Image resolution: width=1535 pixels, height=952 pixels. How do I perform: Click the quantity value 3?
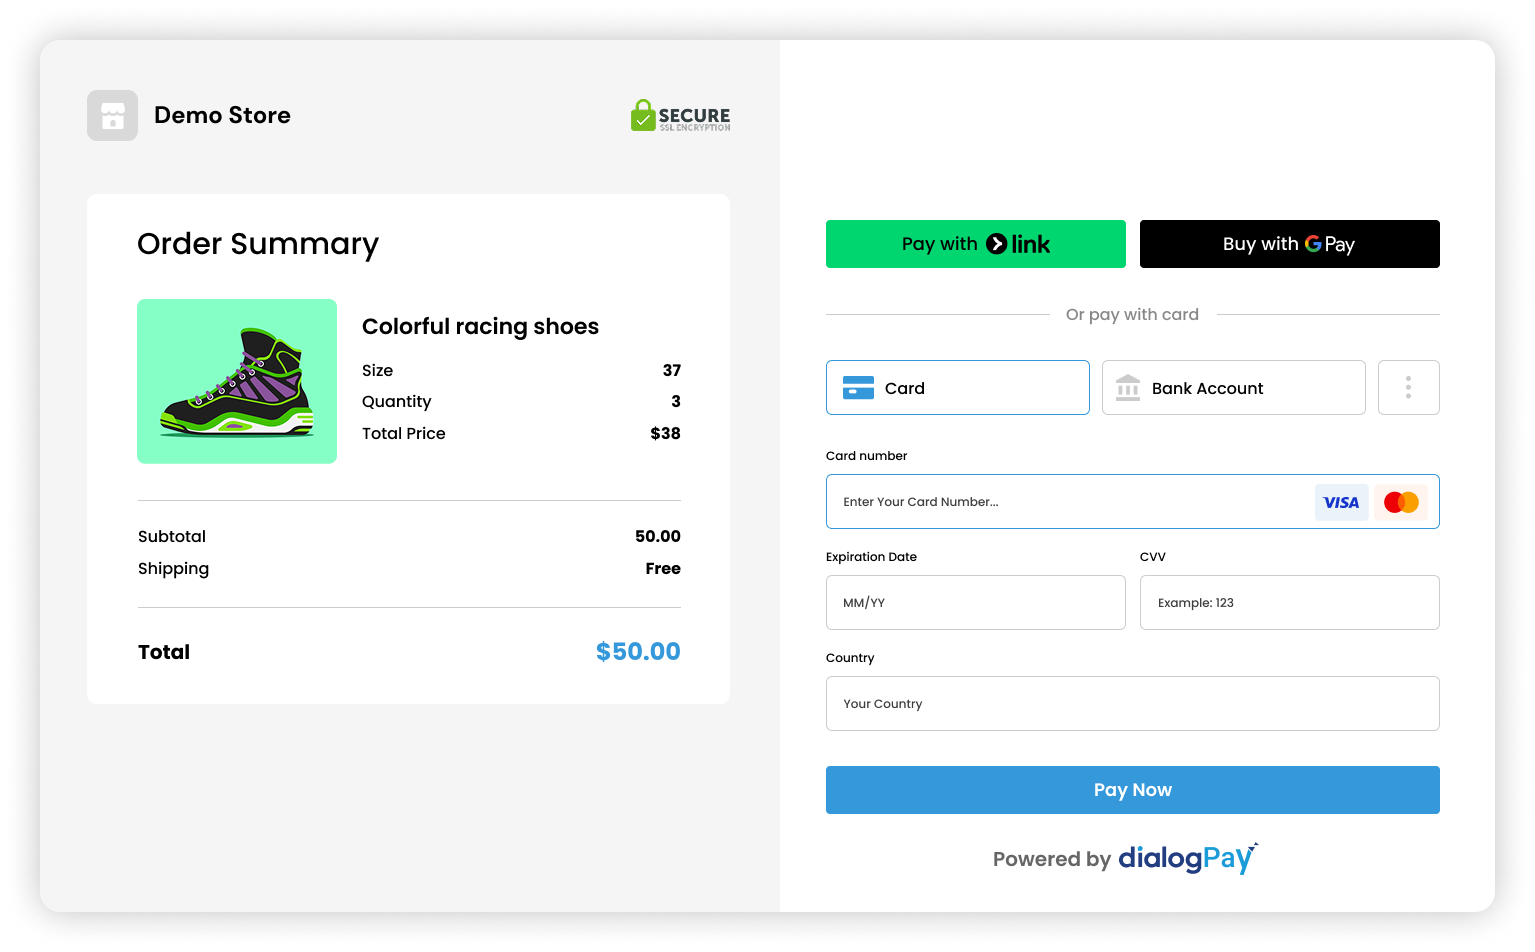click(676, 401)
